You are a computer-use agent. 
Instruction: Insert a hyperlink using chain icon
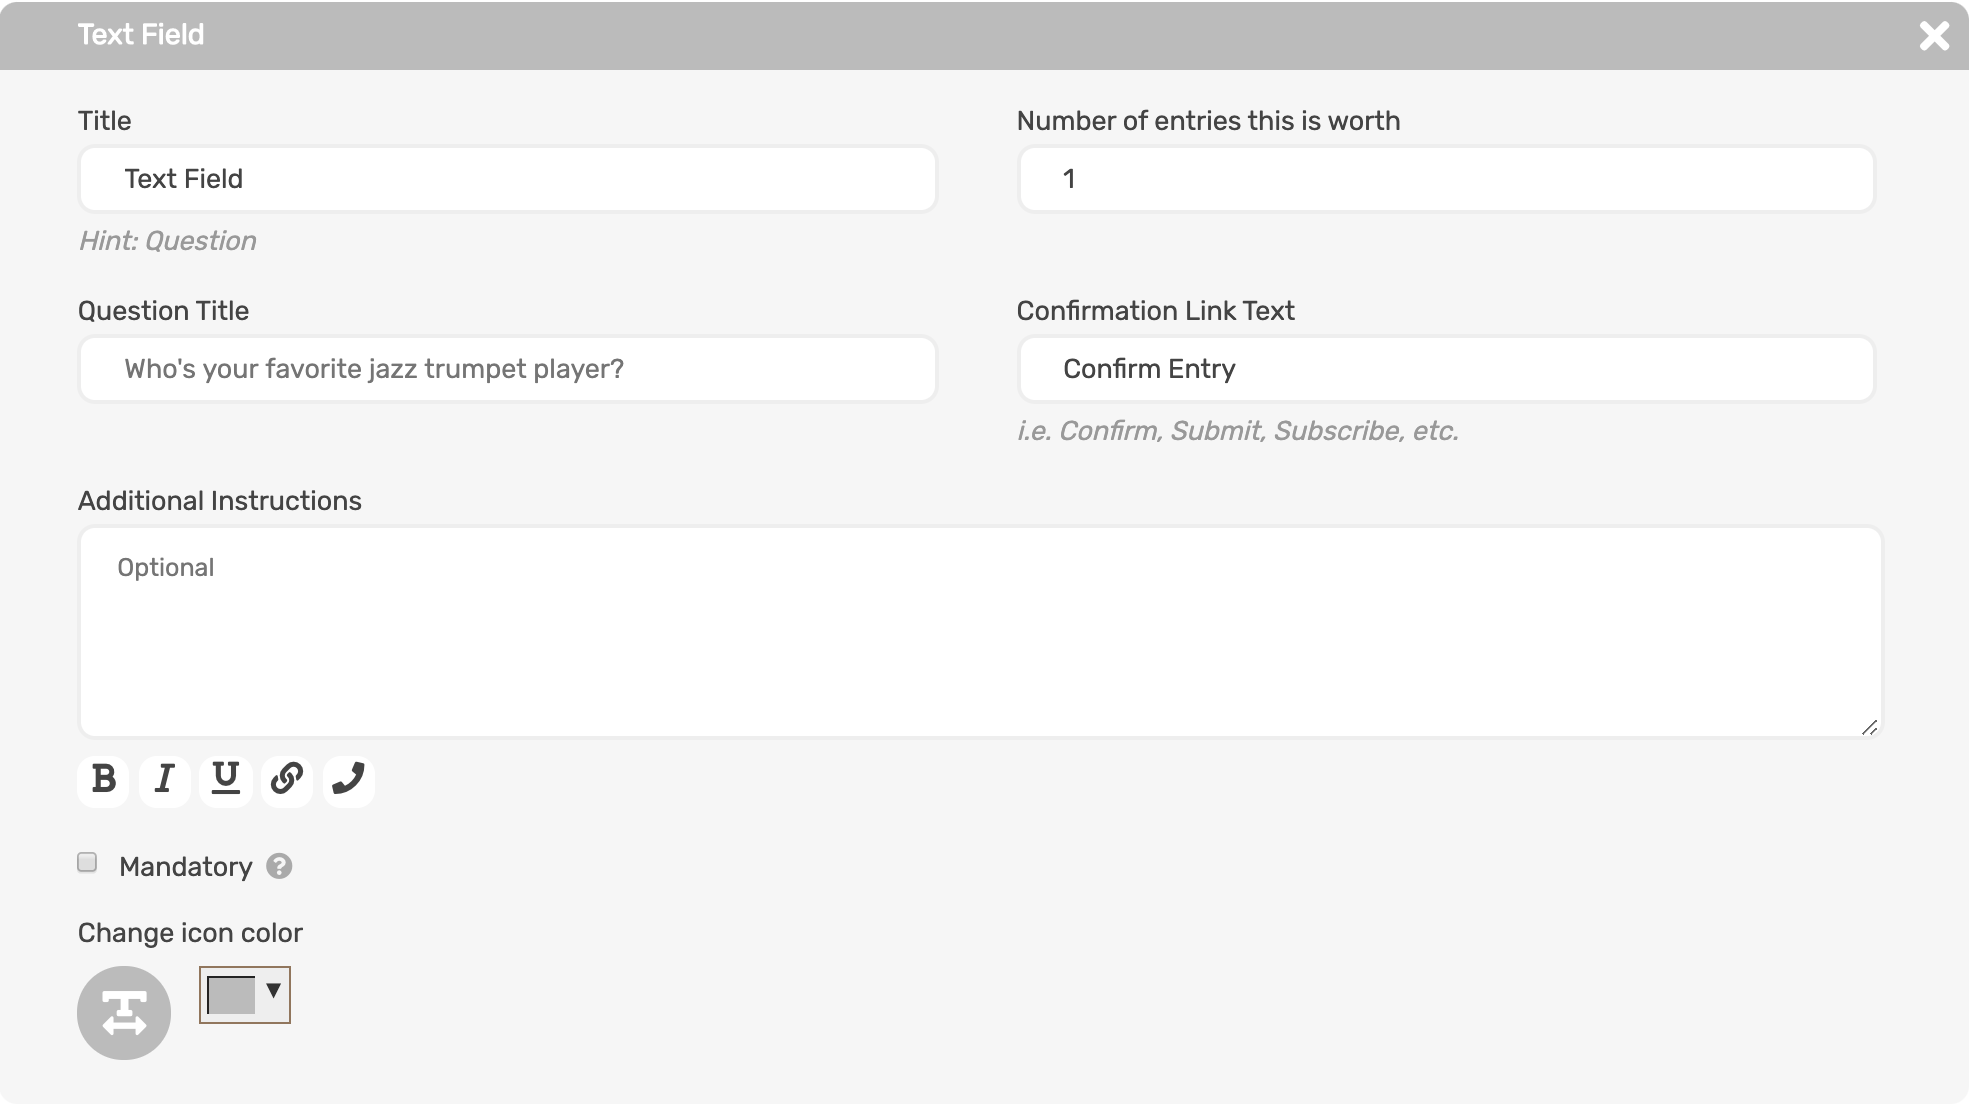287,780
